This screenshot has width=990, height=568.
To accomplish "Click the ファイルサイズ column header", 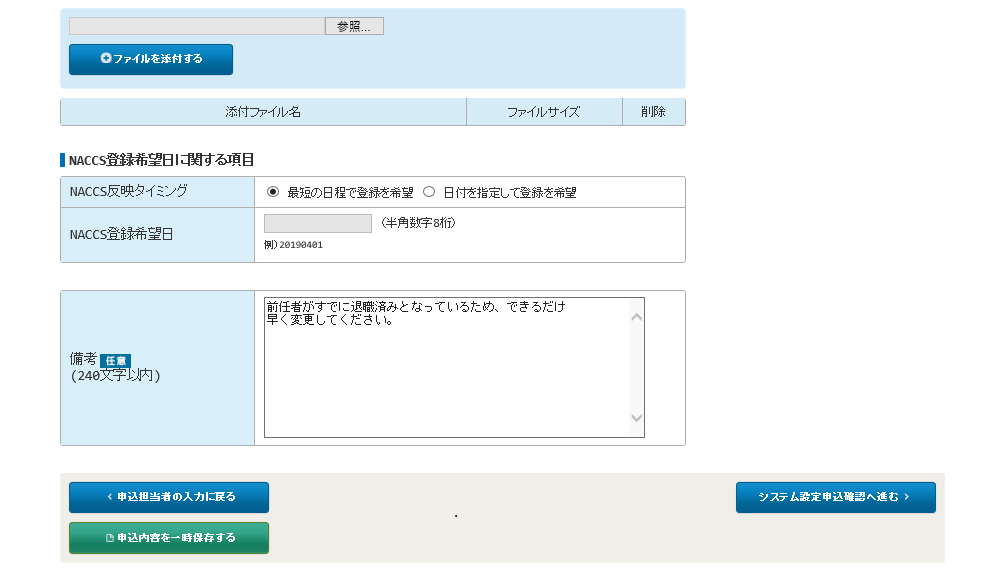I will 543,112.
